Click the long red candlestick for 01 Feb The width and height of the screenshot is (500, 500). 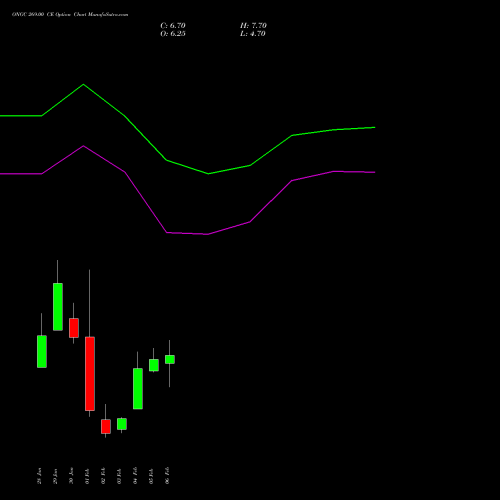click(x=90, y=374)
